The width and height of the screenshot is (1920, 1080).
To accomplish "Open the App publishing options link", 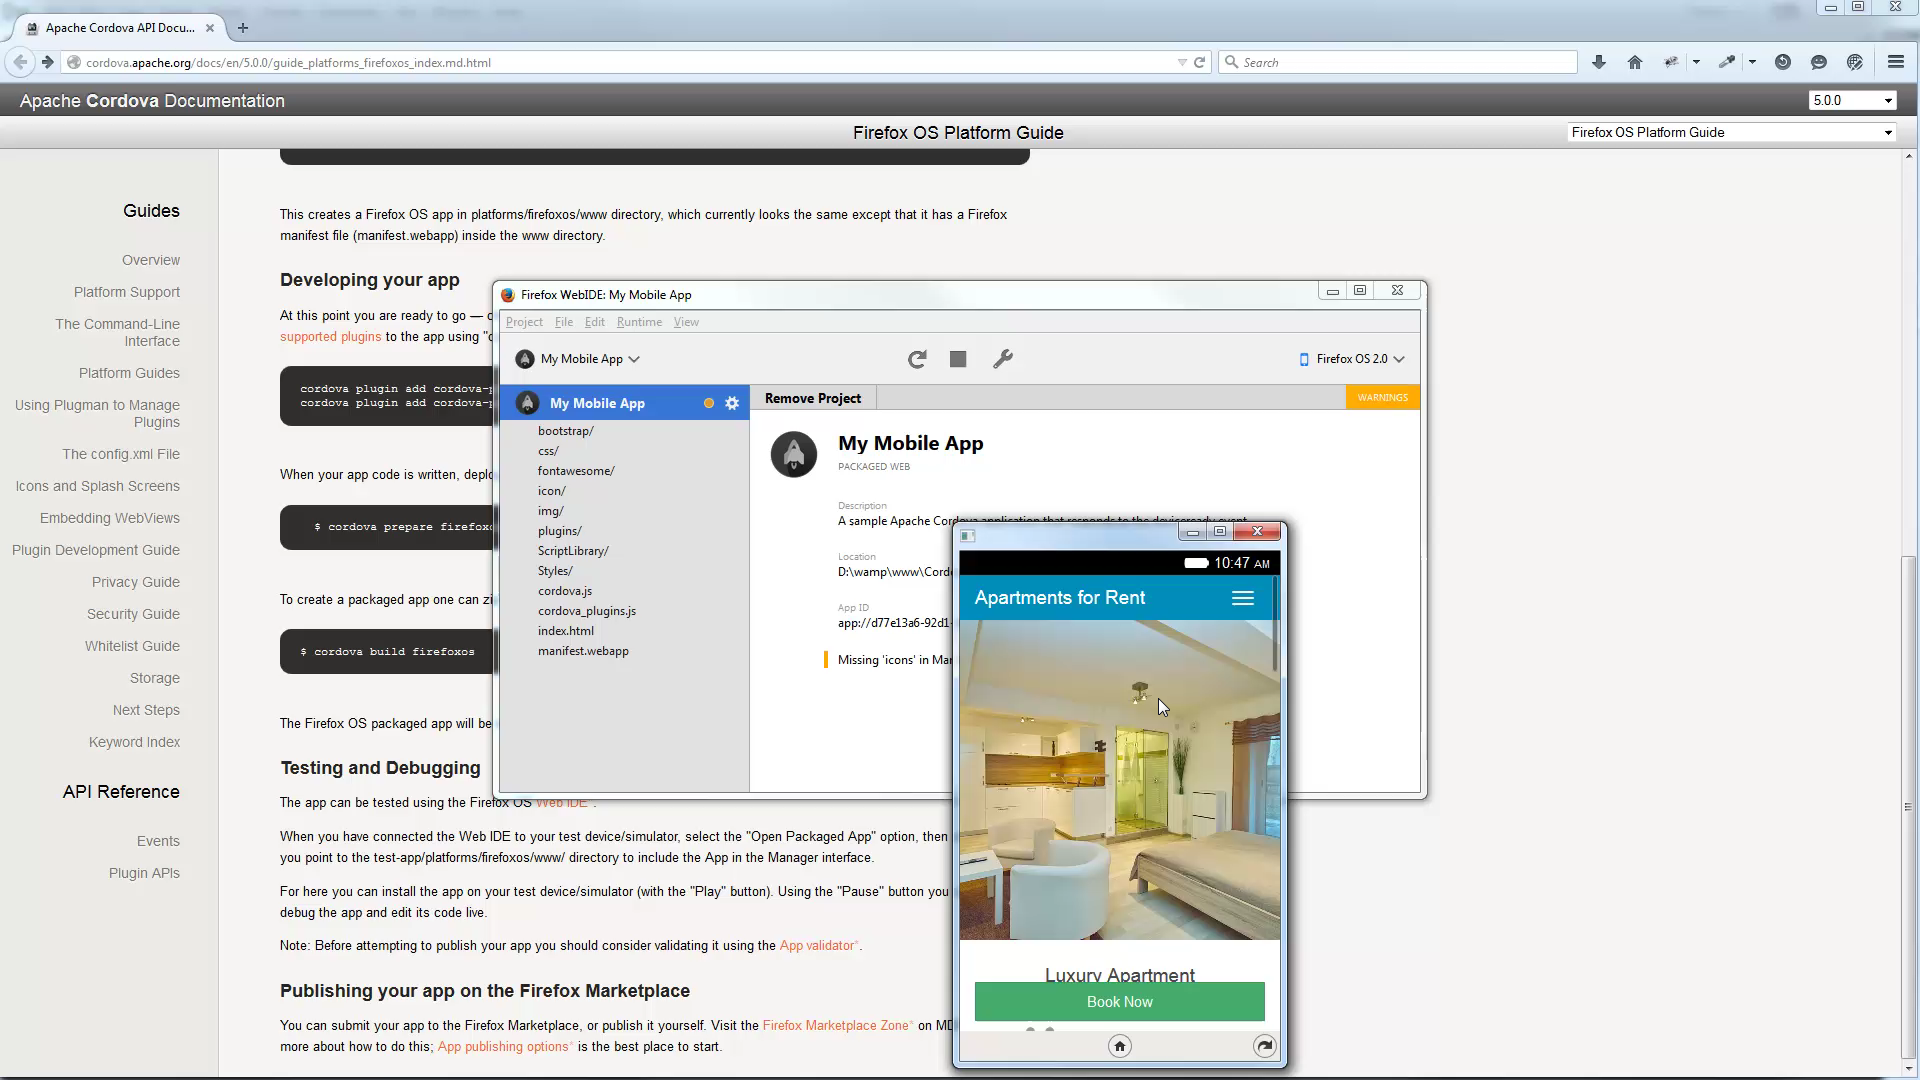I will coord(503,1047).
